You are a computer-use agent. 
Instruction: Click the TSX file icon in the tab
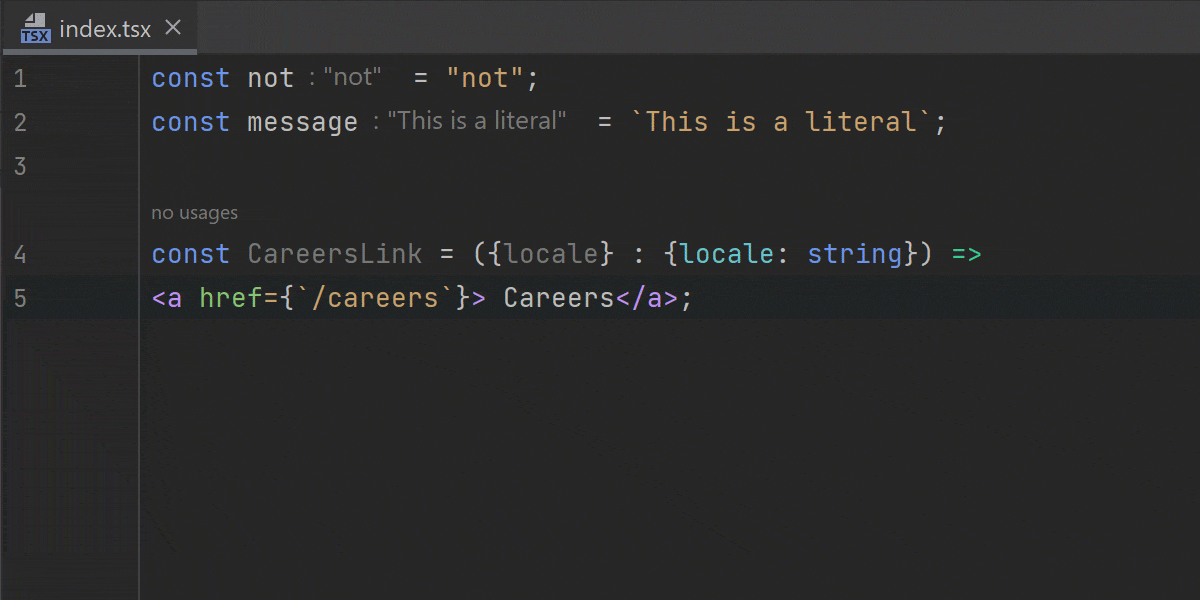(x=35, y=29)
